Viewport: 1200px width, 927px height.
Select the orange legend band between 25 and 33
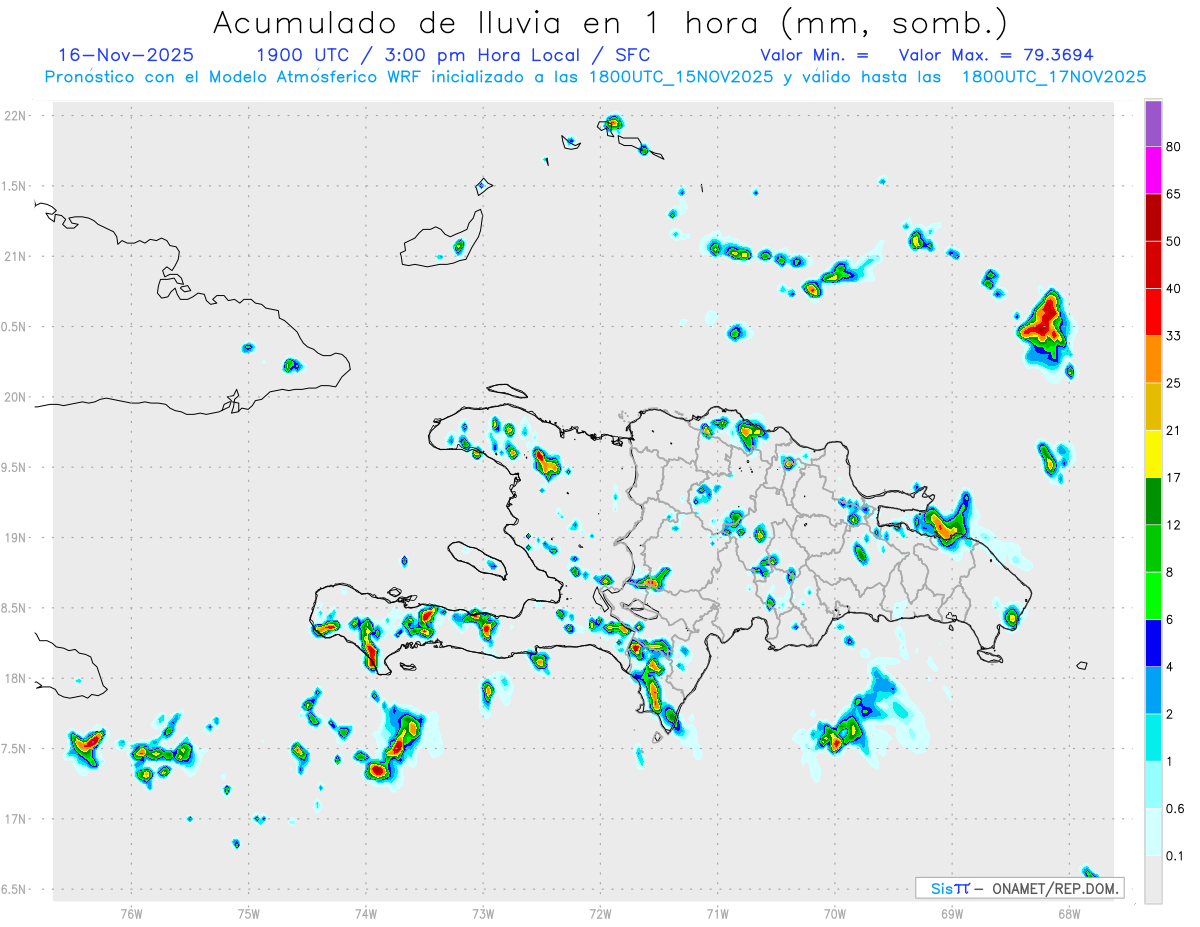(1153, 359)
